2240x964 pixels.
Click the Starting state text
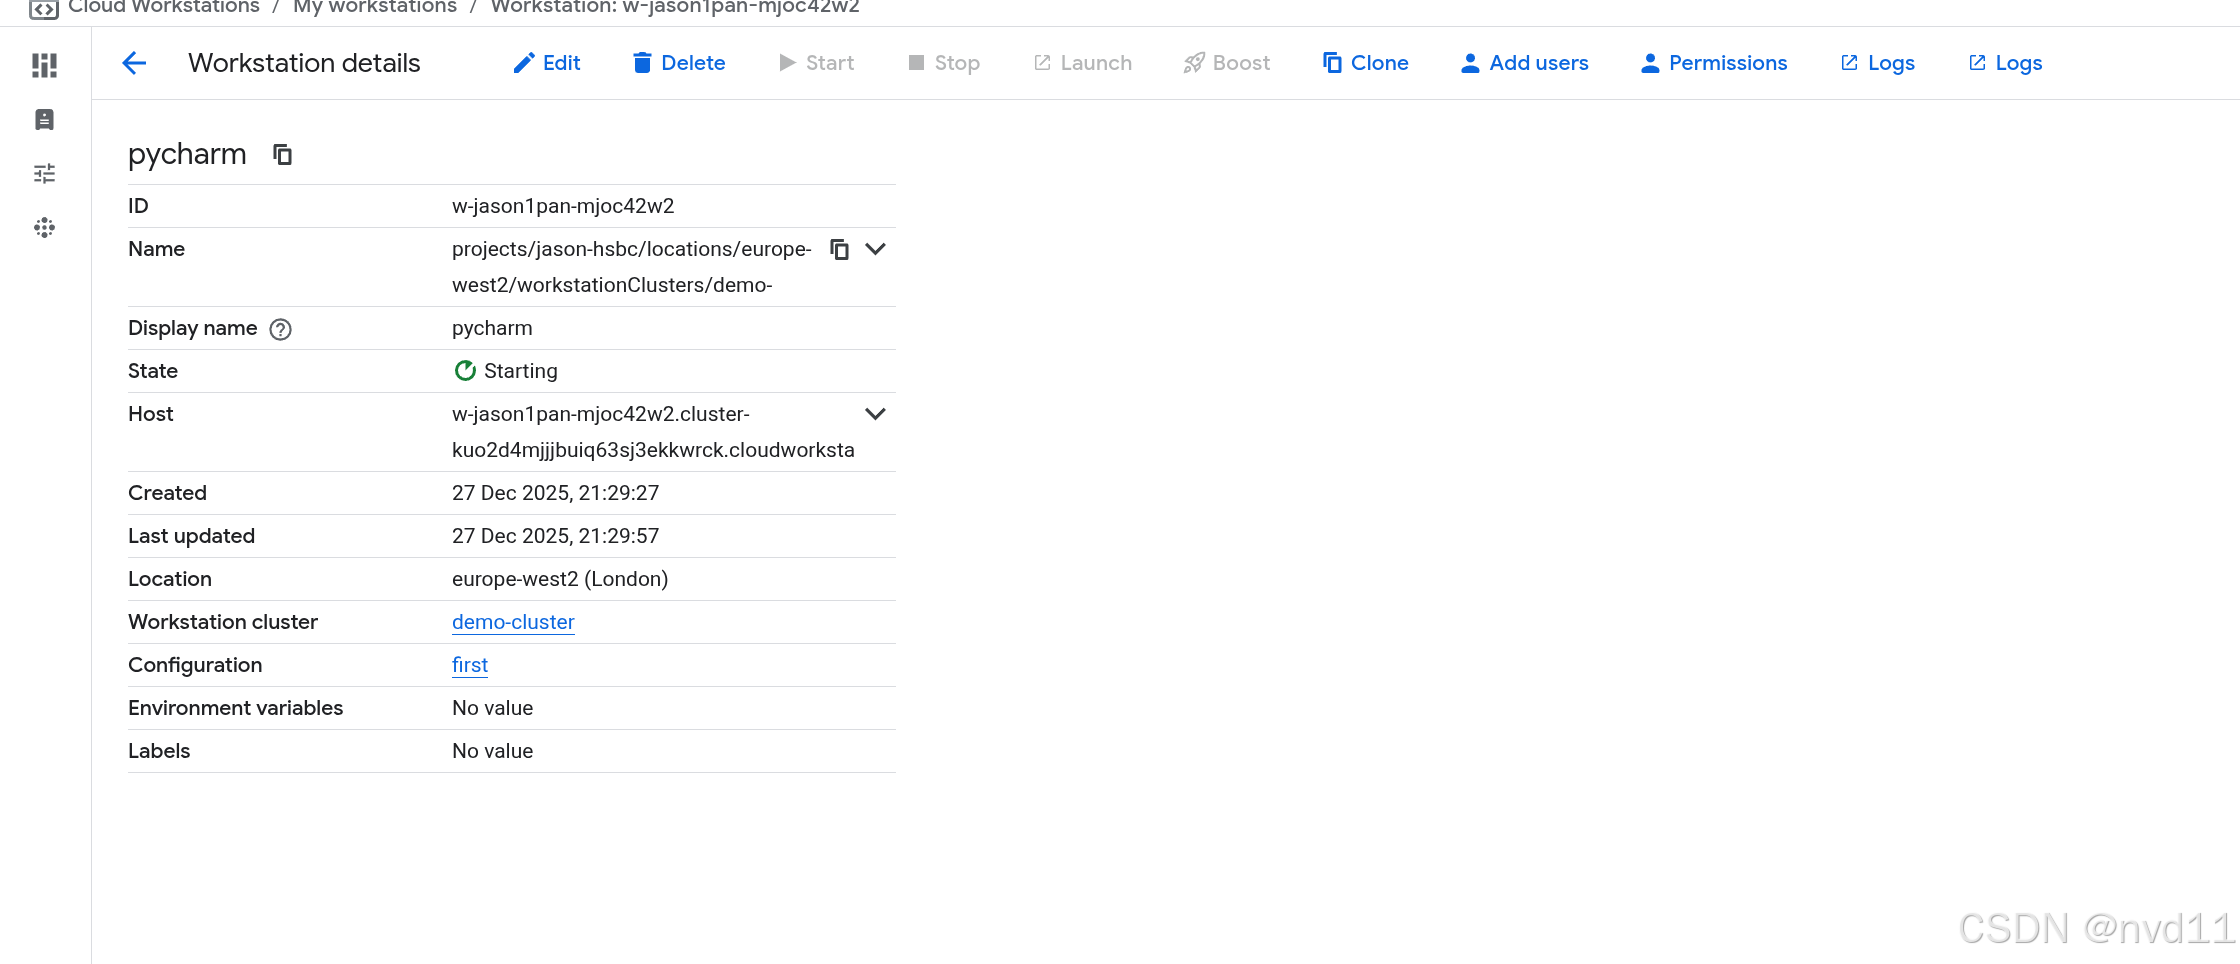[x=521, y=371]
